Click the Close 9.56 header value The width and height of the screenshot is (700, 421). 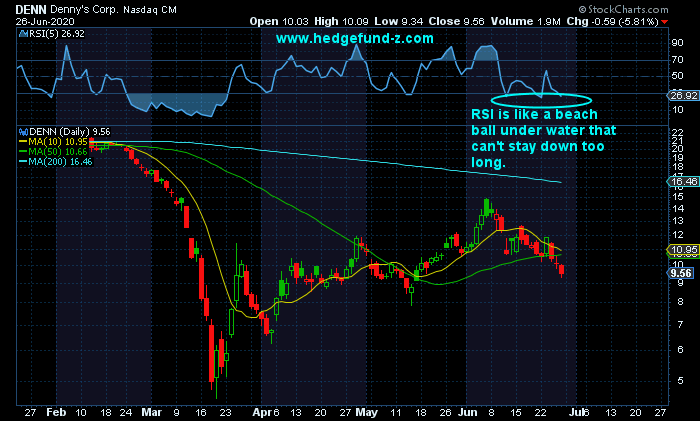pos(456,21)
